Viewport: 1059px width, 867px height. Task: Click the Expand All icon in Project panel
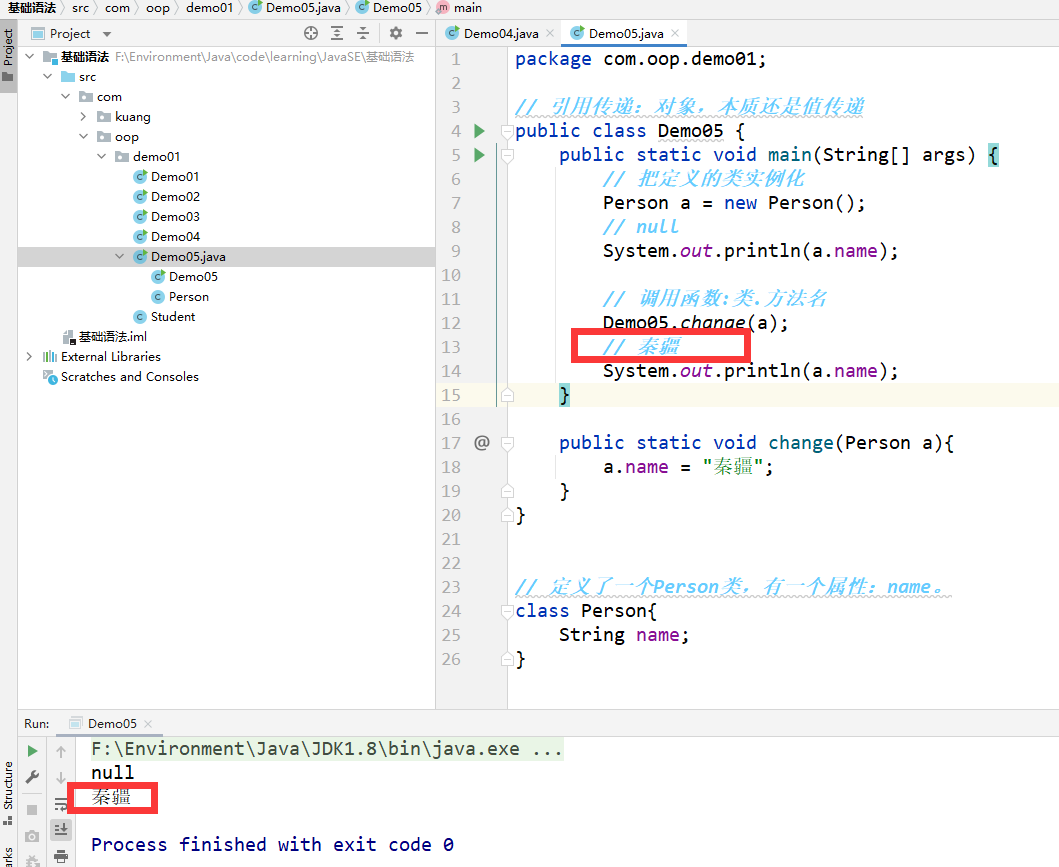(x=337, y=33)
